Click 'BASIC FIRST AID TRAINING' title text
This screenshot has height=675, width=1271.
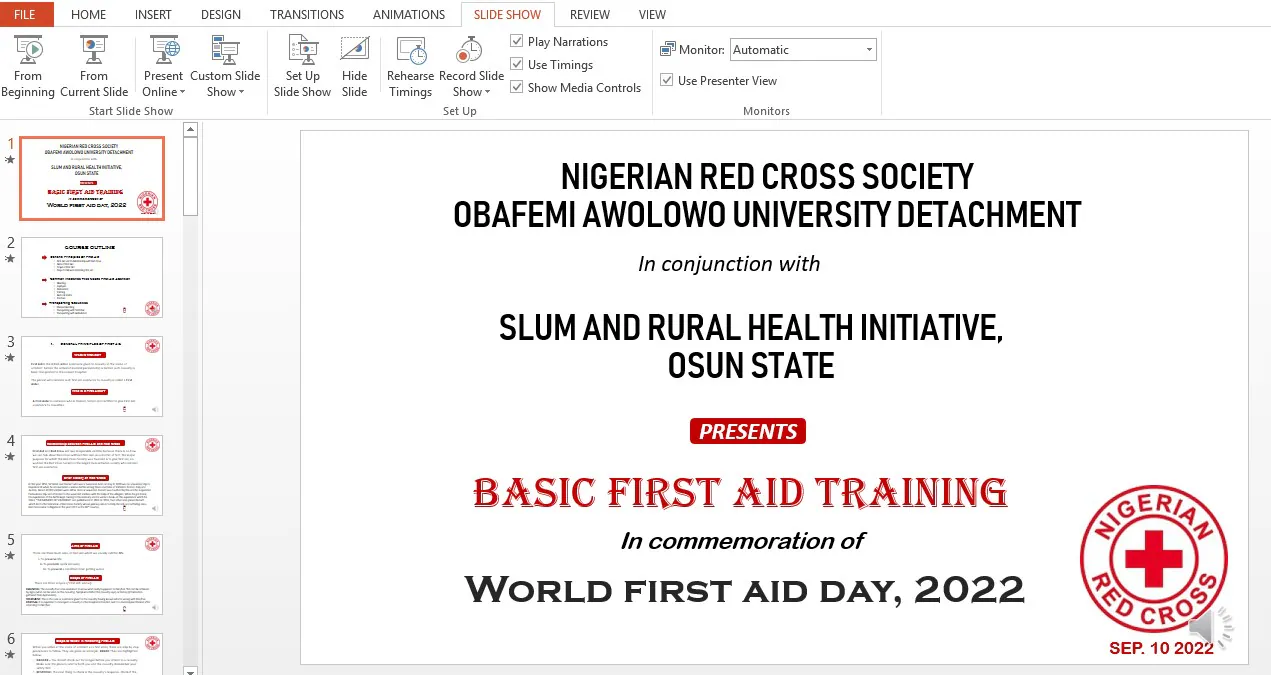(x=740, y=492)
